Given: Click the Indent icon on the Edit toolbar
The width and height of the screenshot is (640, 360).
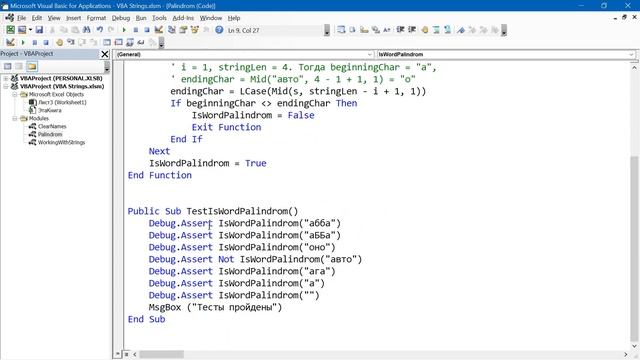Looking at the screenshot, I should tap(400, 30).
